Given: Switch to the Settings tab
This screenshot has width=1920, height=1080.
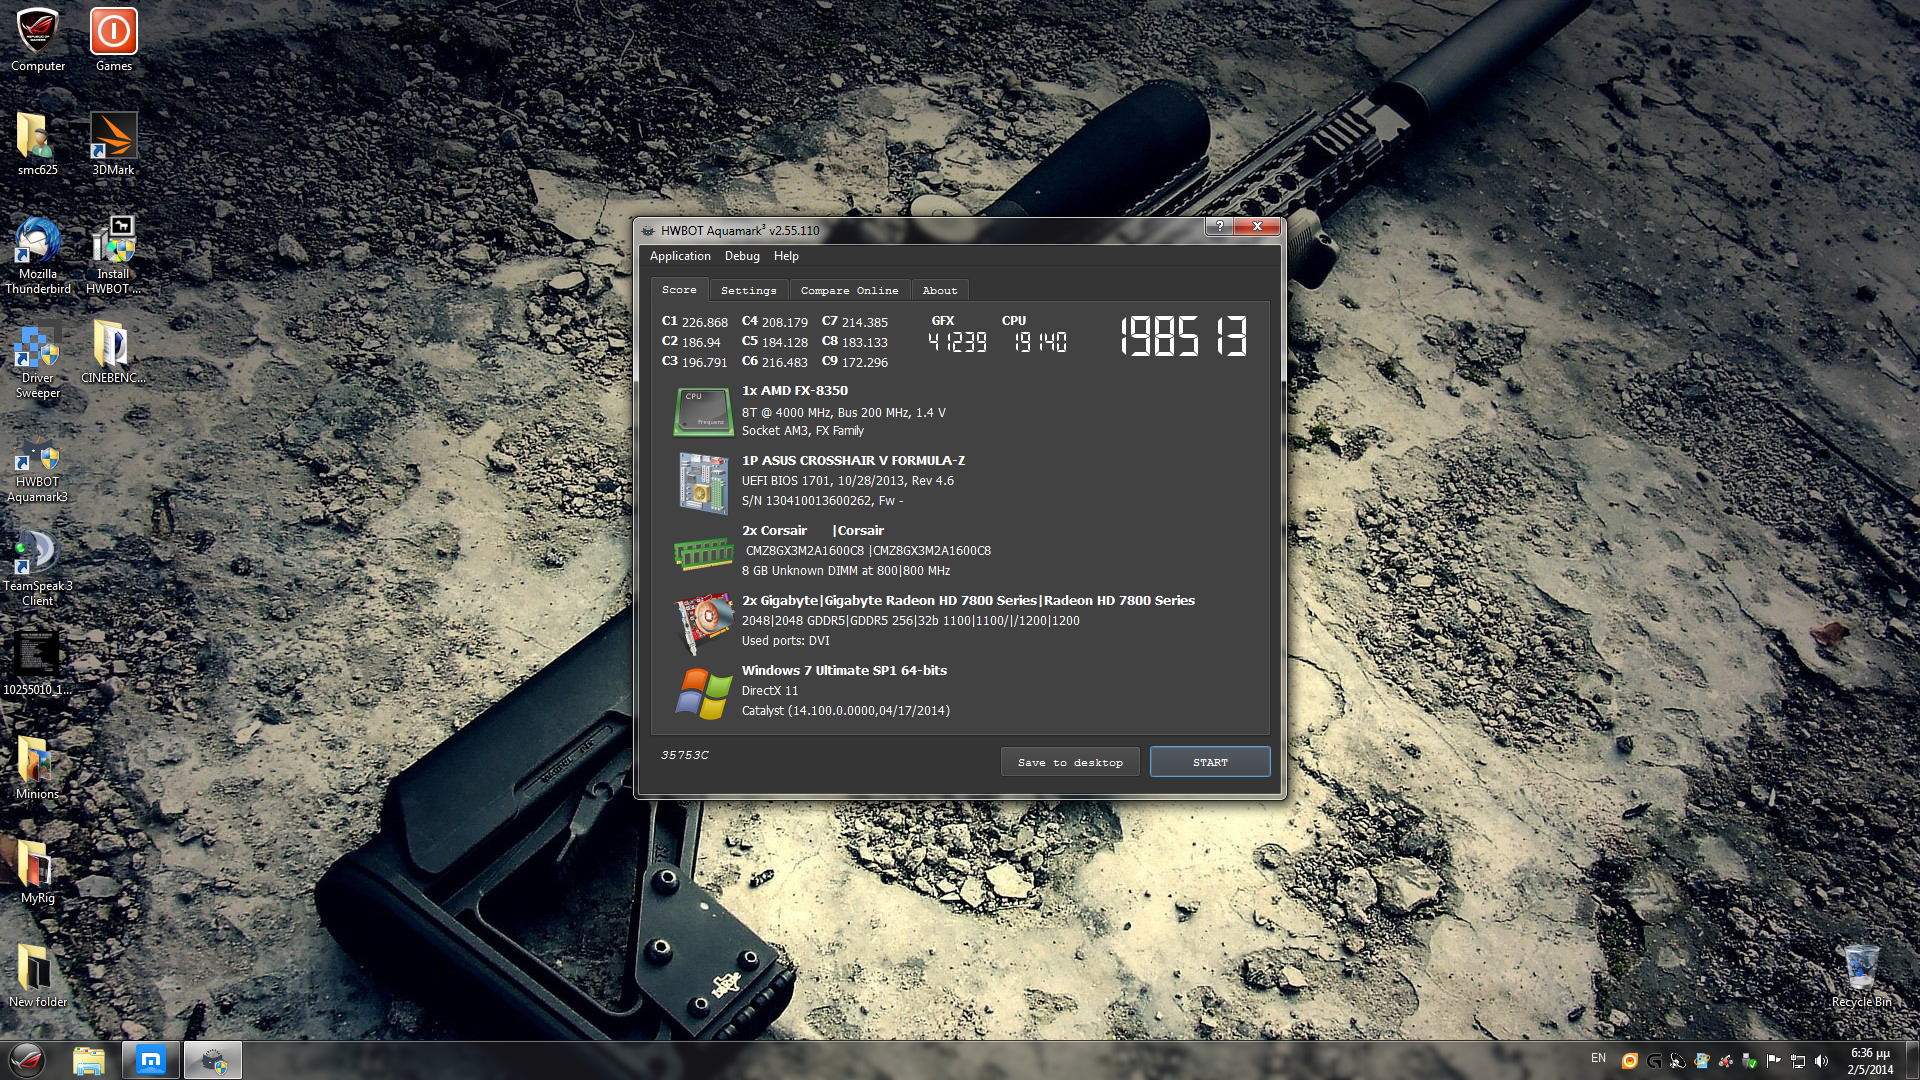Looking at the screenshot, I should (749, 291).
